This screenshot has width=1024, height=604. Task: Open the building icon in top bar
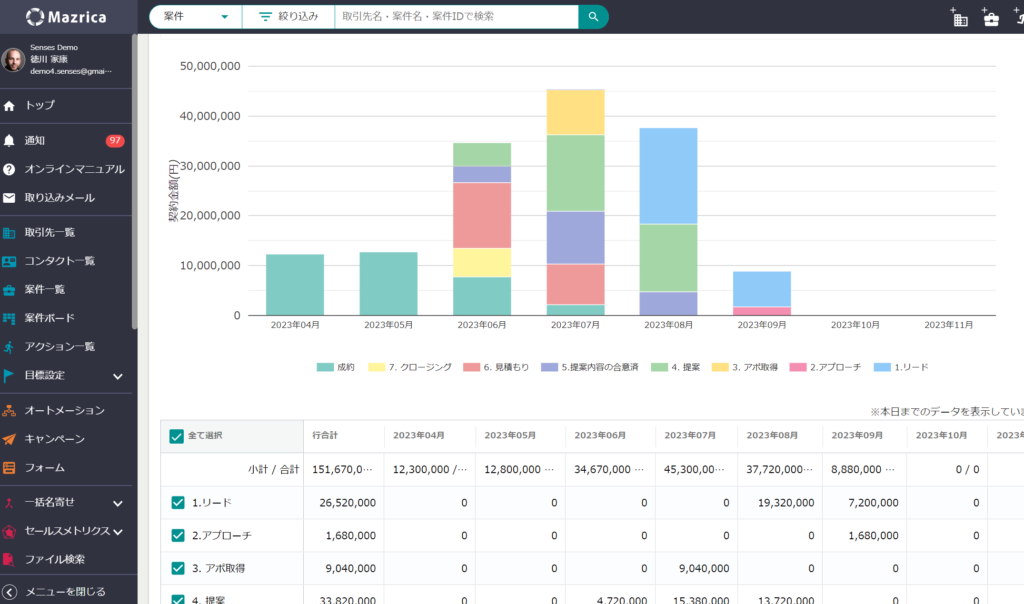960,18
